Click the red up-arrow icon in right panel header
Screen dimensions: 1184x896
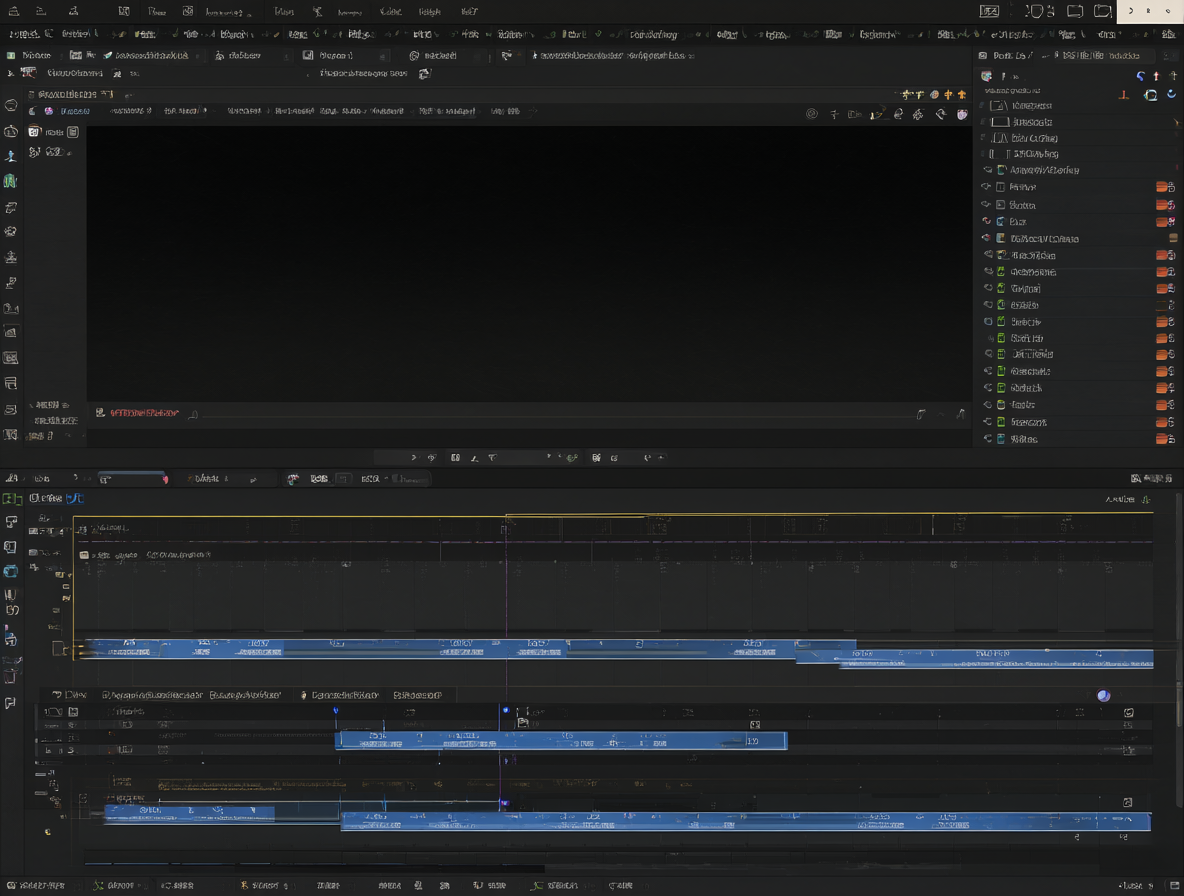tap(1156, 76)
